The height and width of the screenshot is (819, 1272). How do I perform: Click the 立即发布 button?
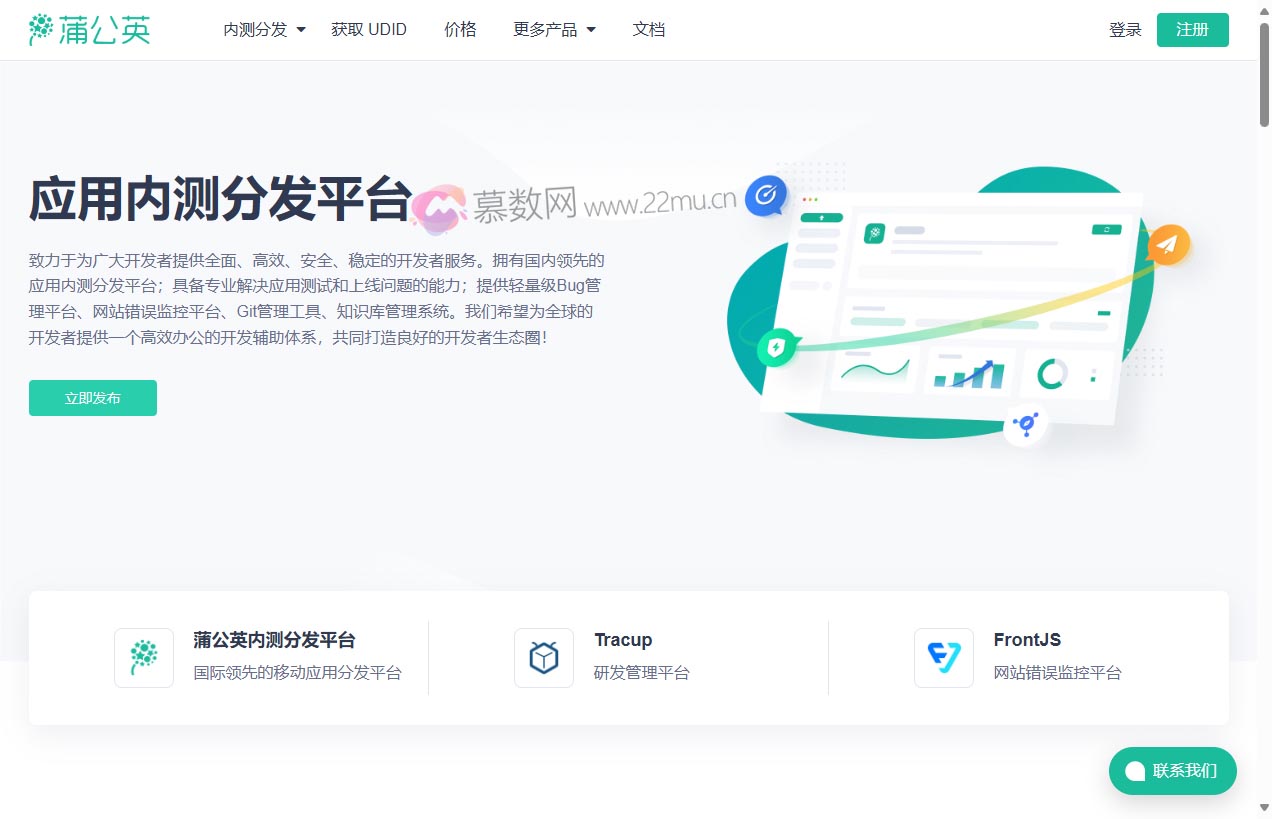click(93, 398)
